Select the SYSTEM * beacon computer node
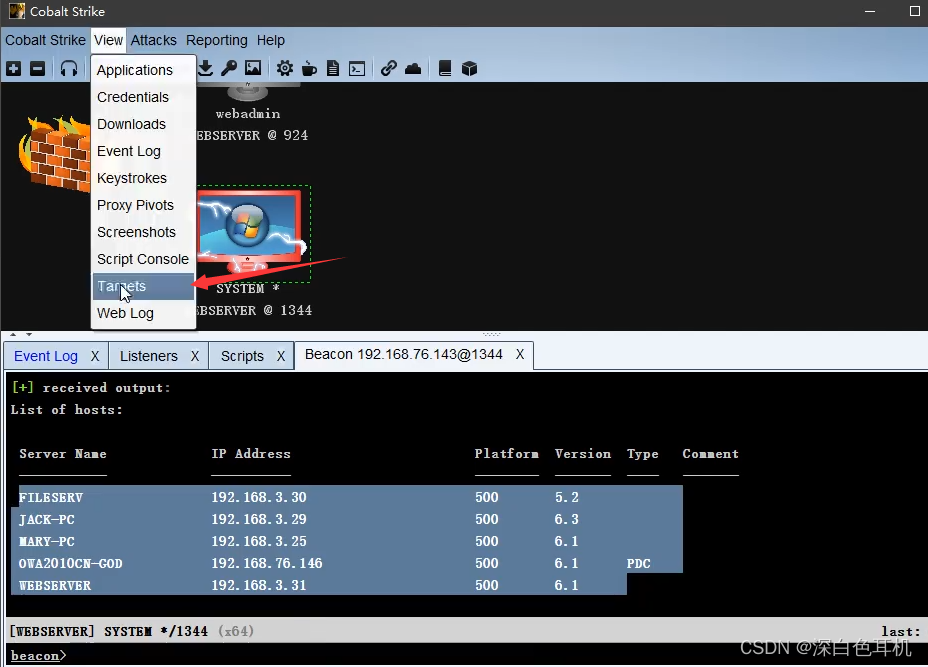Image resolution: width=928 pixels, height=667 pixels. [250, 230]
